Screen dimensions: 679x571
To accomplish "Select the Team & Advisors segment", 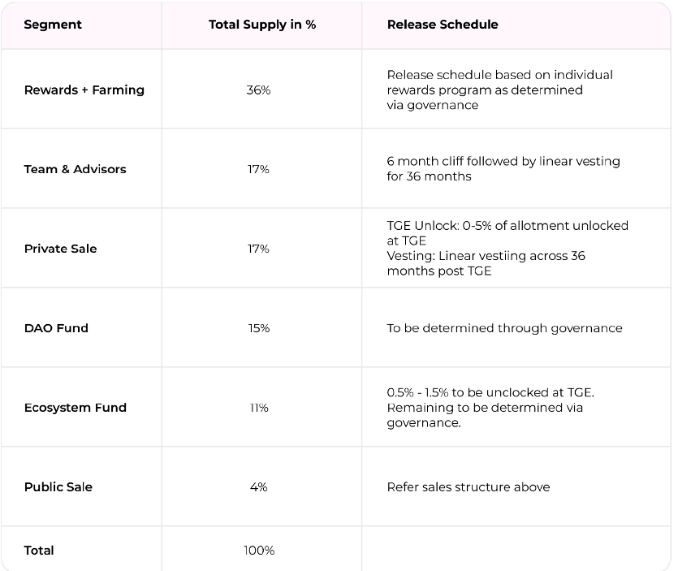I will (75, 169).
